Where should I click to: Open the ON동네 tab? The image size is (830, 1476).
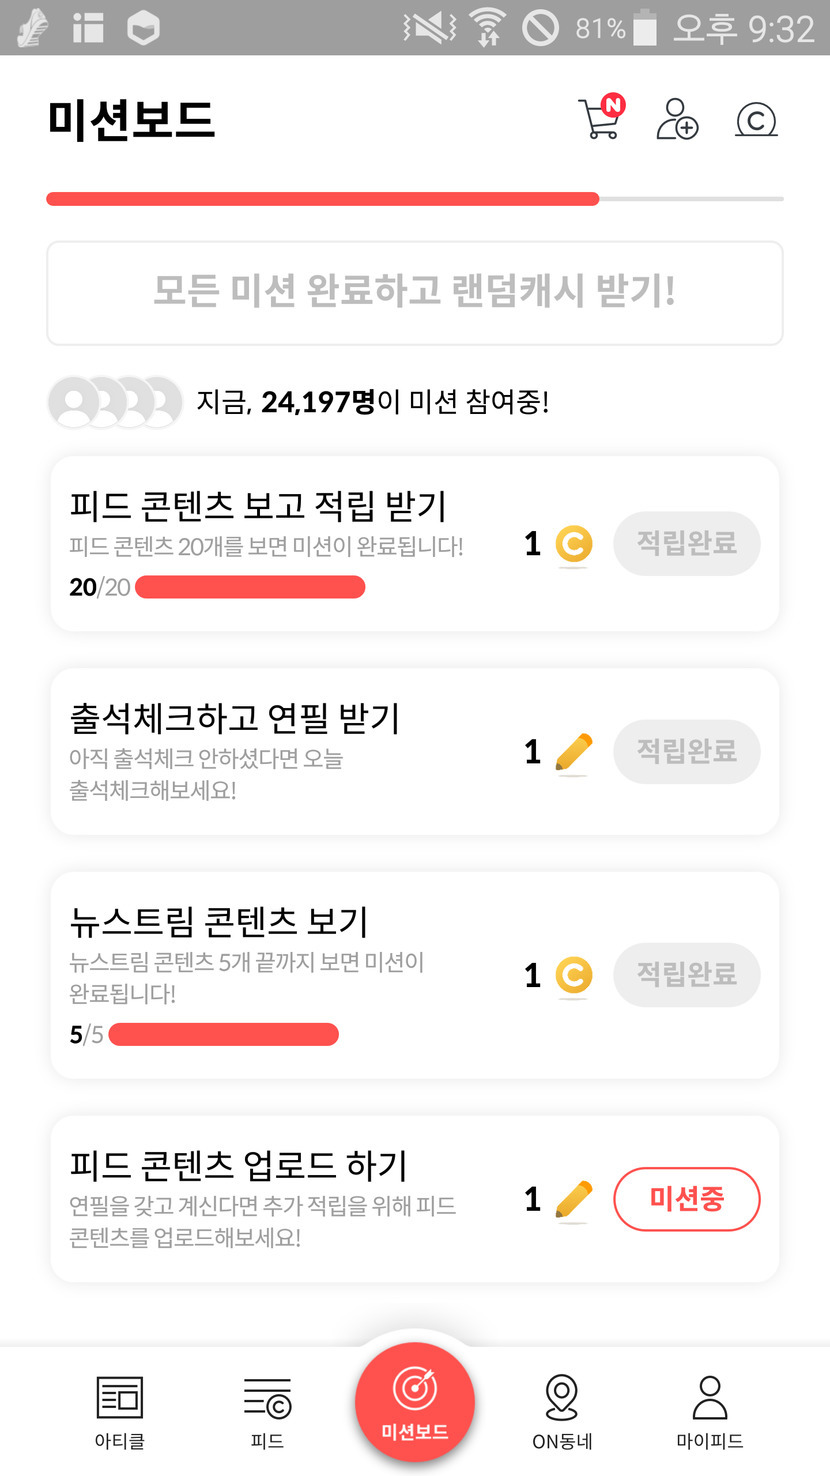[562, 1411]
